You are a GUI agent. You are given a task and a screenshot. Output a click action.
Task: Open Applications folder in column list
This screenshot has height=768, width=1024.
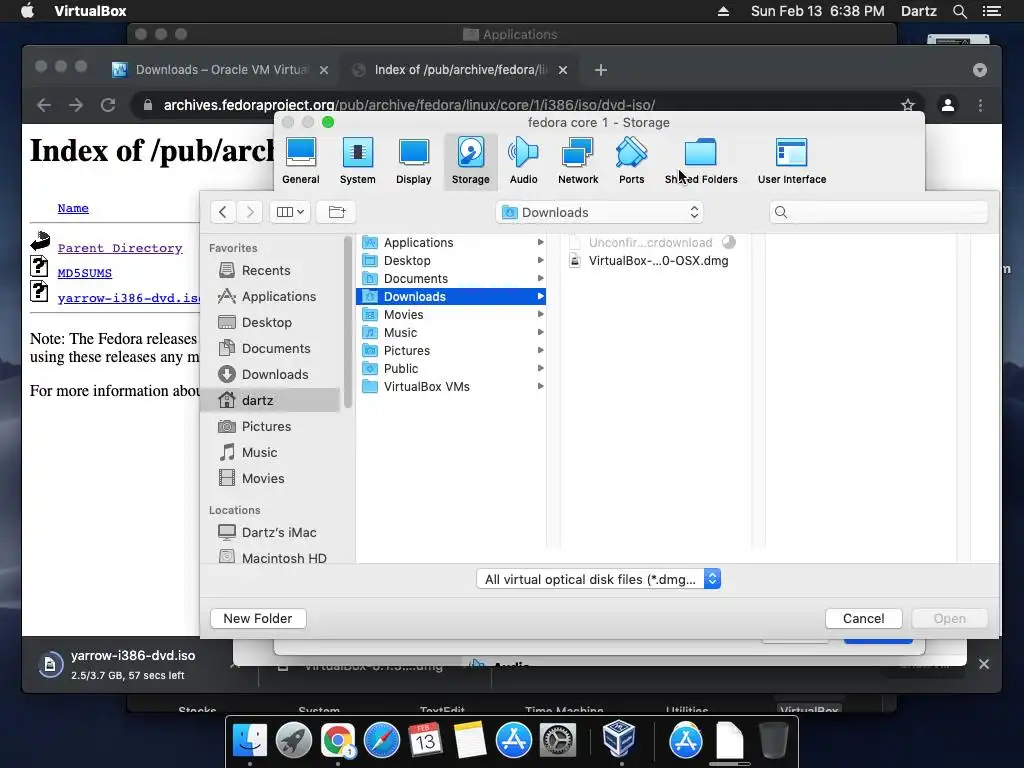451,242
